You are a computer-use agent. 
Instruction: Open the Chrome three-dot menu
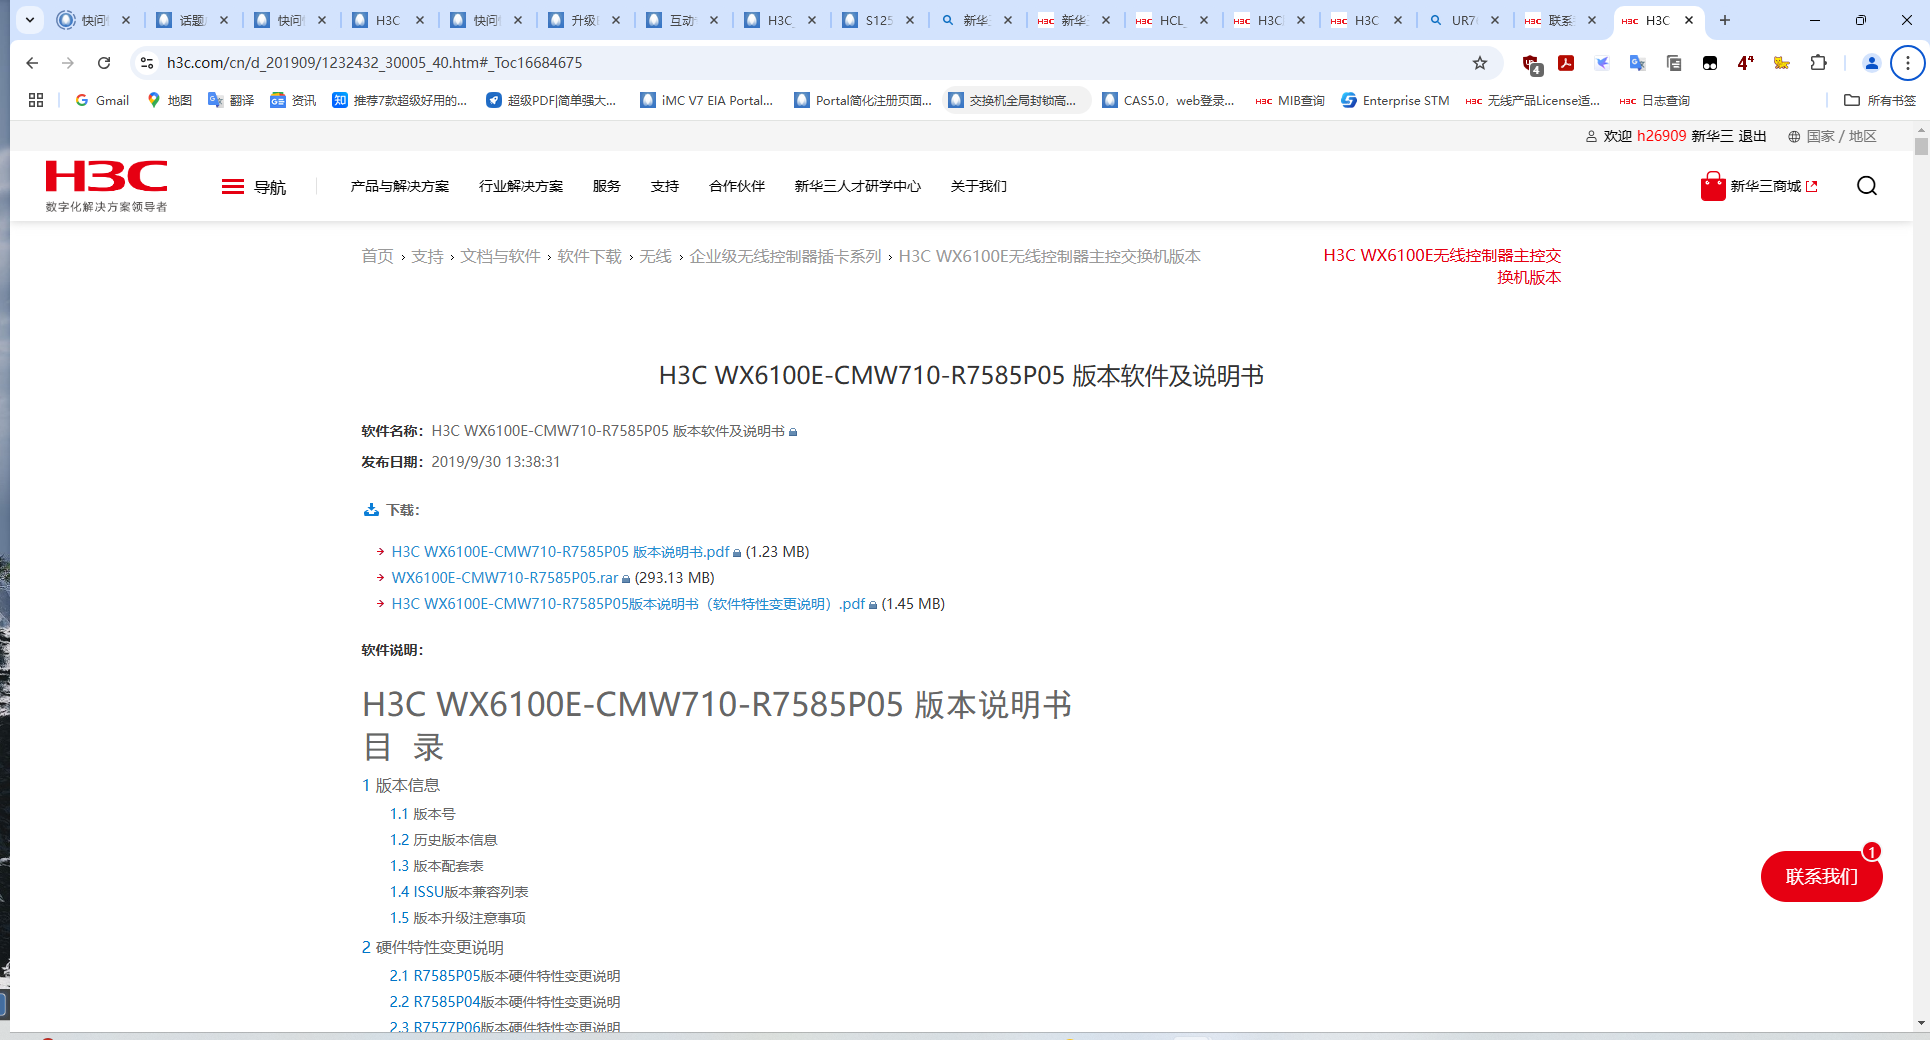1907,63
